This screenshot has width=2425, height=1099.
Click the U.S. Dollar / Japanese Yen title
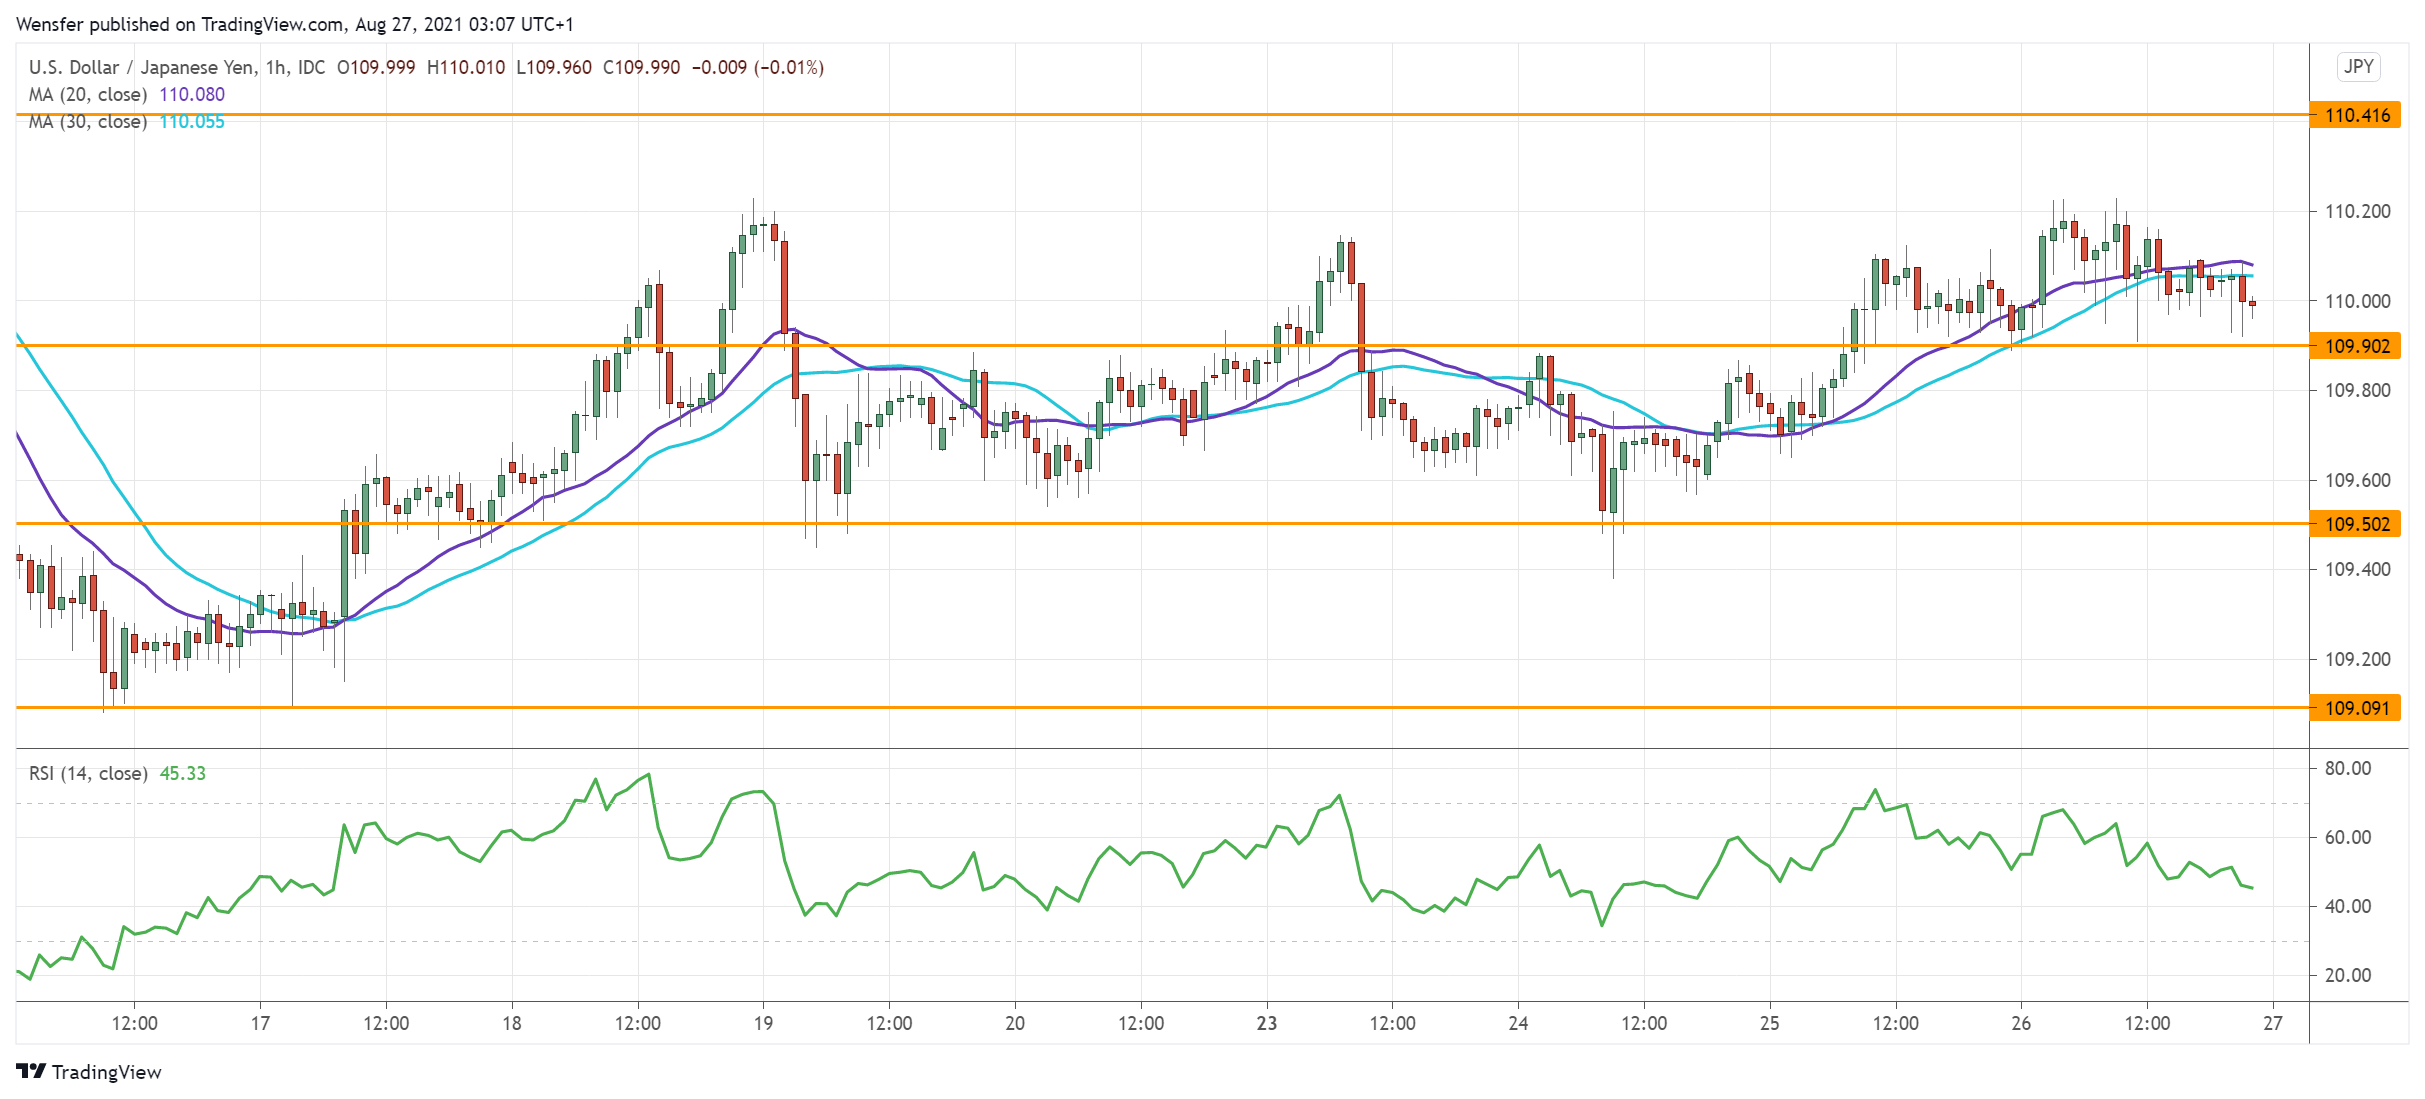(x=140, y=67)
